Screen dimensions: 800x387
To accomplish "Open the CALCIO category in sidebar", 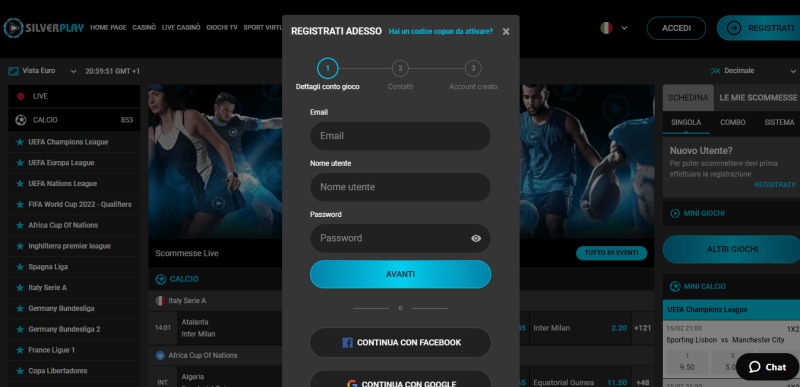I will 74,120.
